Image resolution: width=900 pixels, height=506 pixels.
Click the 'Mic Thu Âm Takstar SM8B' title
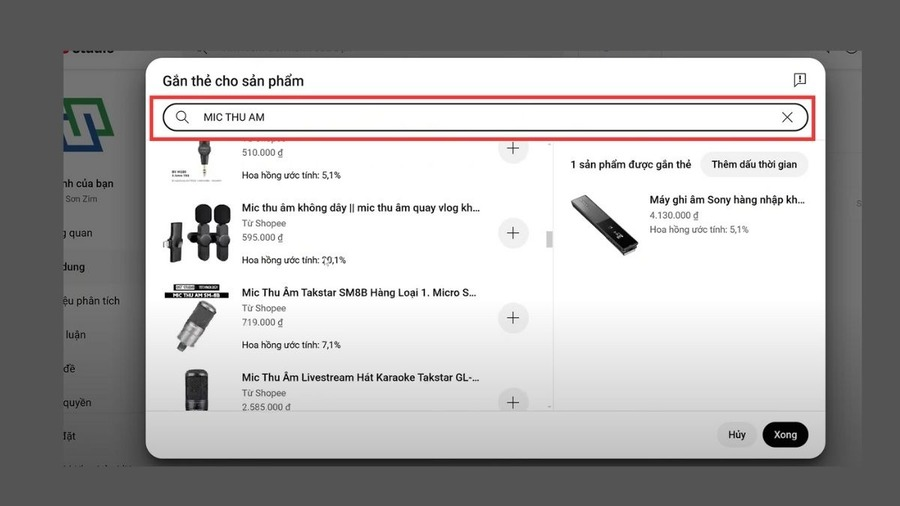pos(358,293)
